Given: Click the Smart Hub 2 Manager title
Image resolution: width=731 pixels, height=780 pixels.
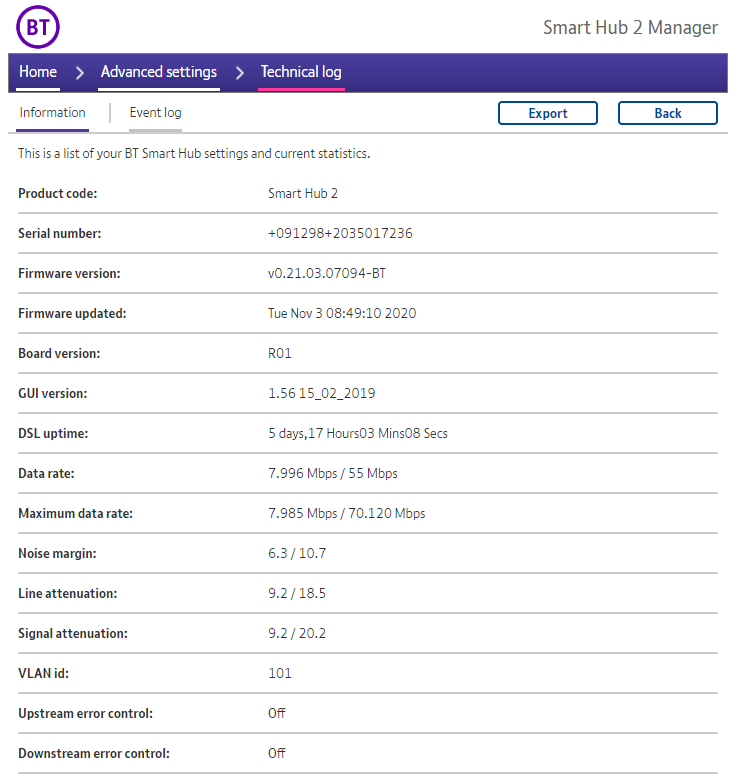Looking at the screenshot, I should pos(630,27).
